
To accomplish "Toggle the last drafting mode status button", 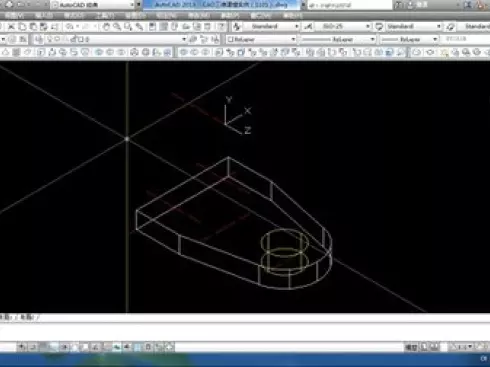I will pos(169,347).
